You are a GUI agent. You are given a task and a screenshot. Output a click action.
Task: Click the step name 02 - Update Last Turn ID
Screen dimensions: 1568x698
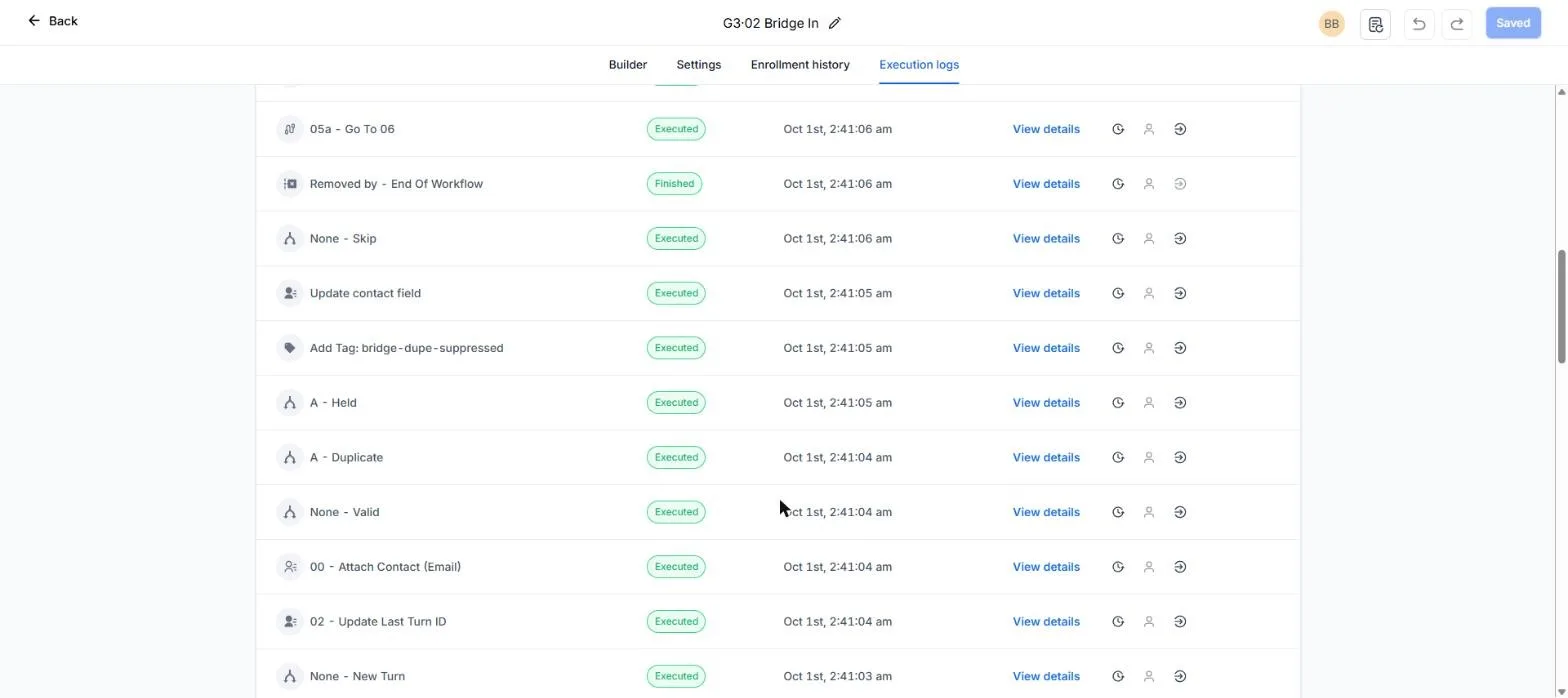(x=378, y=622)
